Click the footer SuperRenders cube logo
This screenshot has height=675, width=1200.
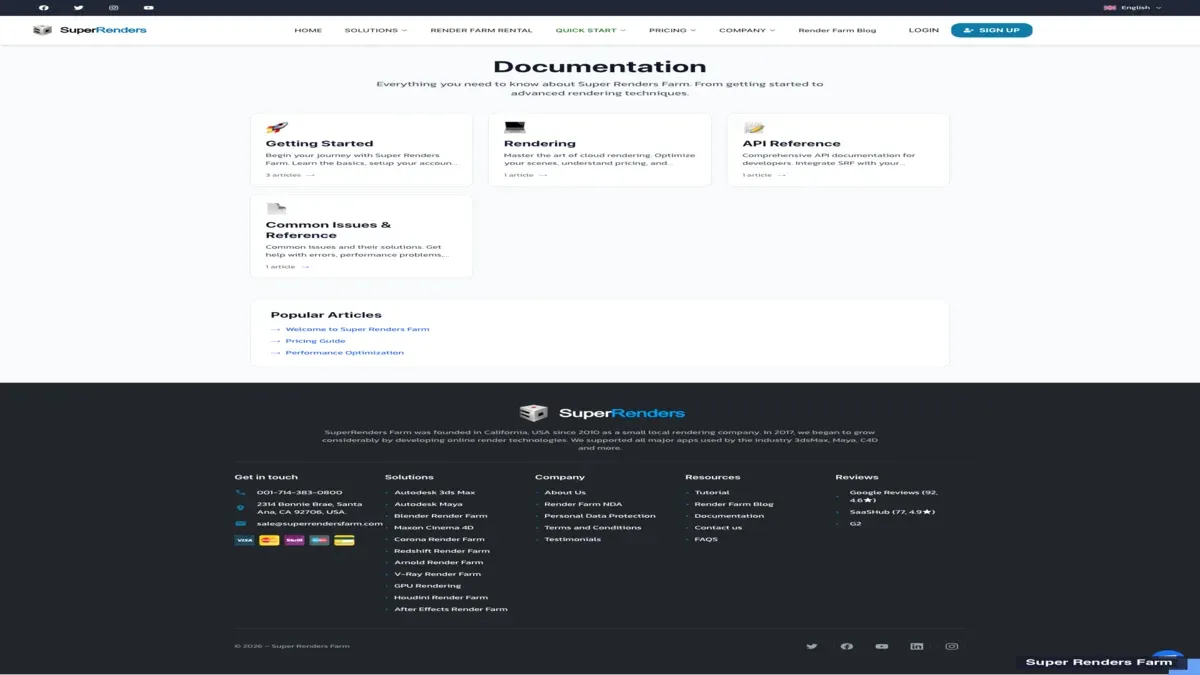(x=534, y=413)
